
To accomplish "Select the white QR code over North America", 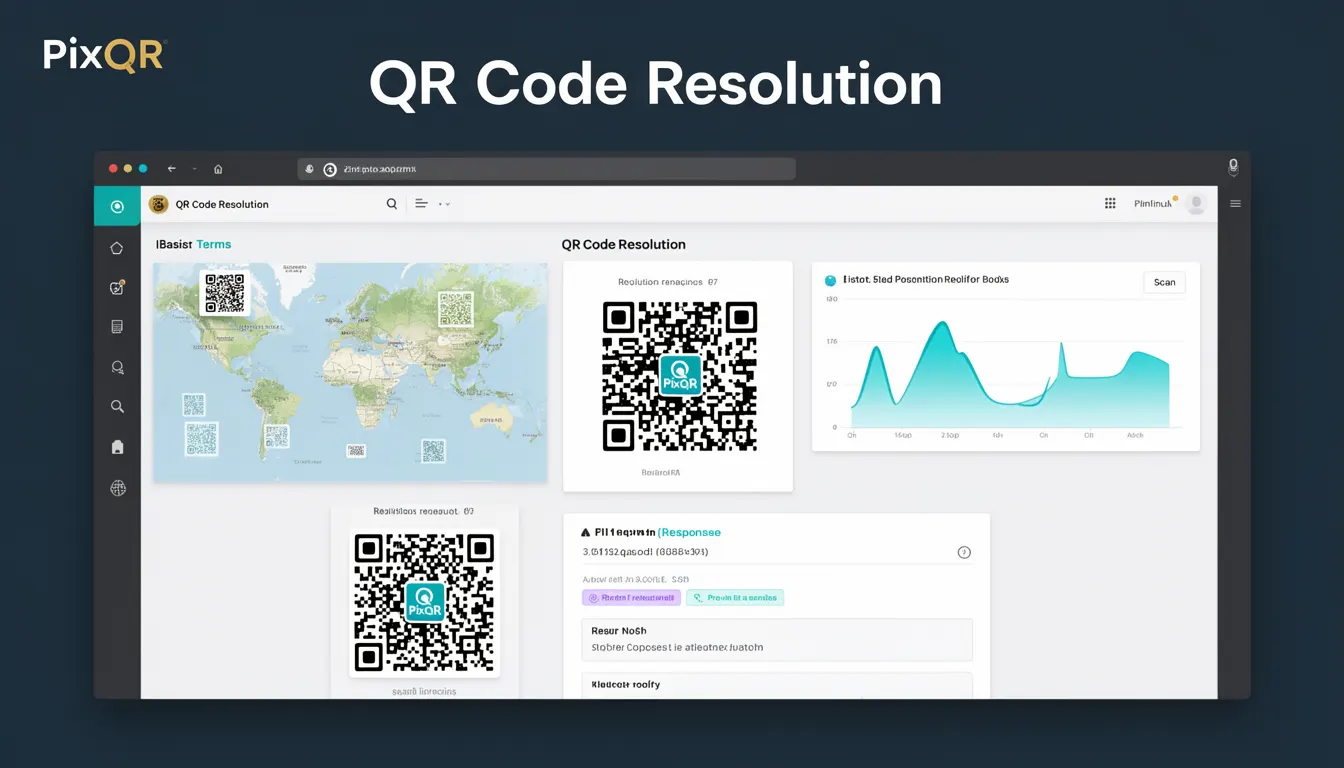I will point(224,294).
